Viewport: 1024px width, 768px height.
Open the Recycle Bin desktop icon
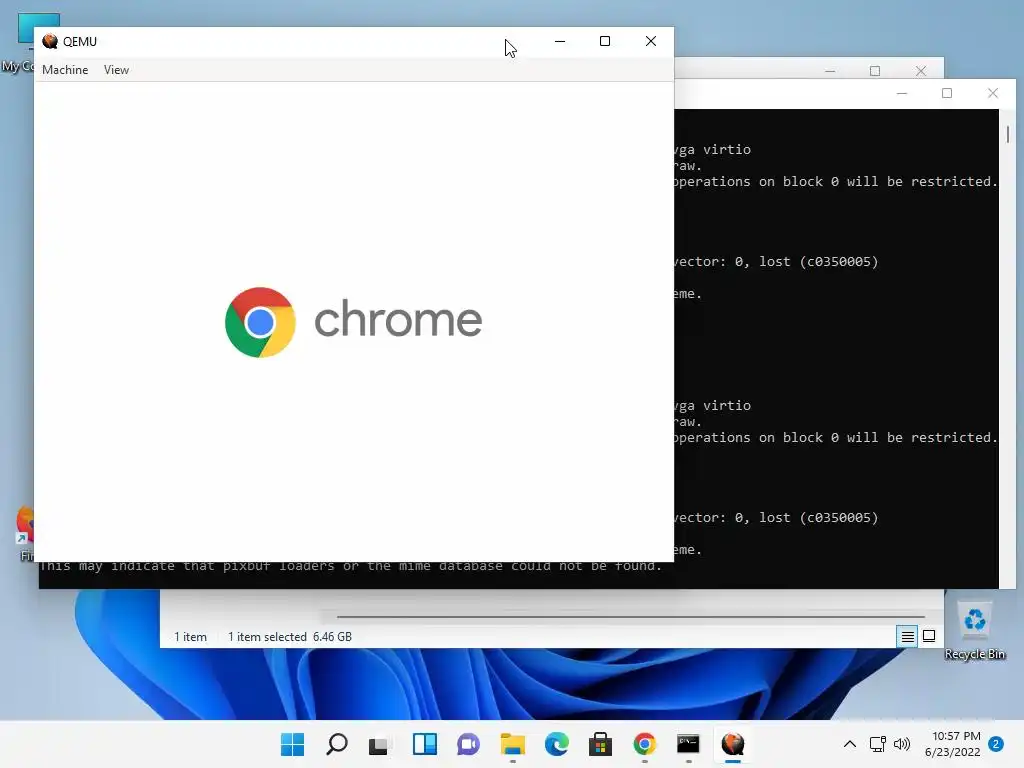pyautogui.click(x=974, y=630)
